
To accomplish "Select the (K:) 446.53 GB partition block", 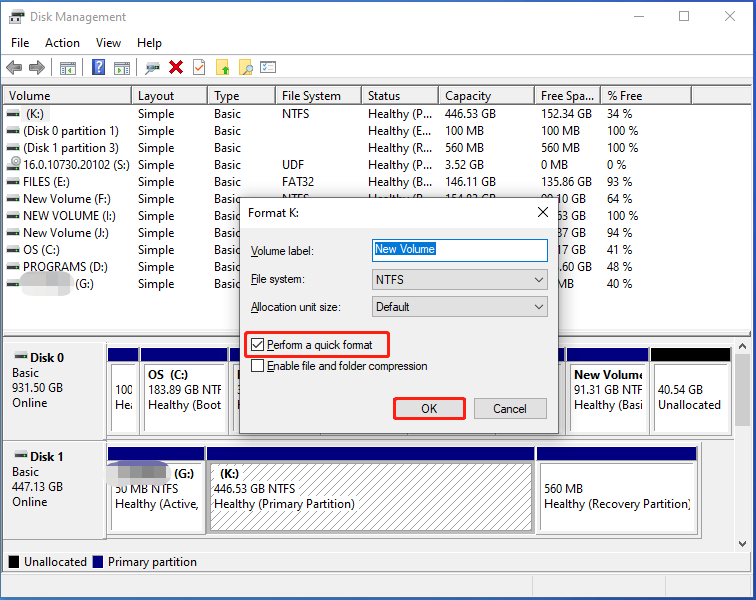I will pos(371,489).
